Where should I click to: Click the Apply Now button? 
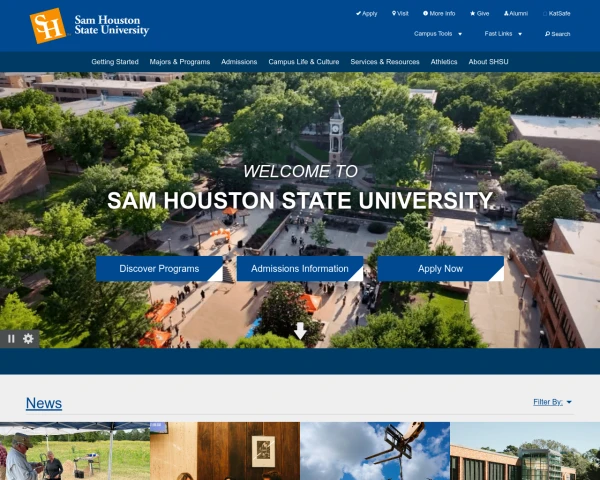(440, 269)
